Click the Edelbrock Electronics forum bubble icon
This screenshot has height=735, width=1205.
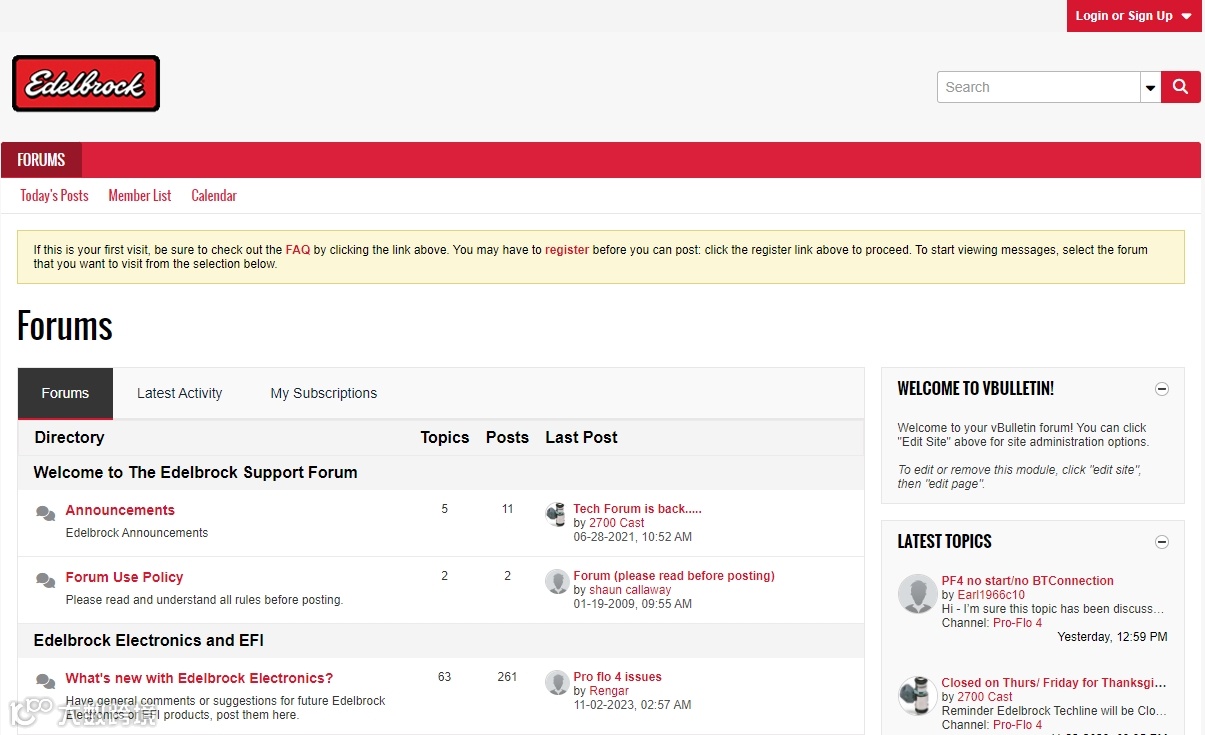point(45,682)
